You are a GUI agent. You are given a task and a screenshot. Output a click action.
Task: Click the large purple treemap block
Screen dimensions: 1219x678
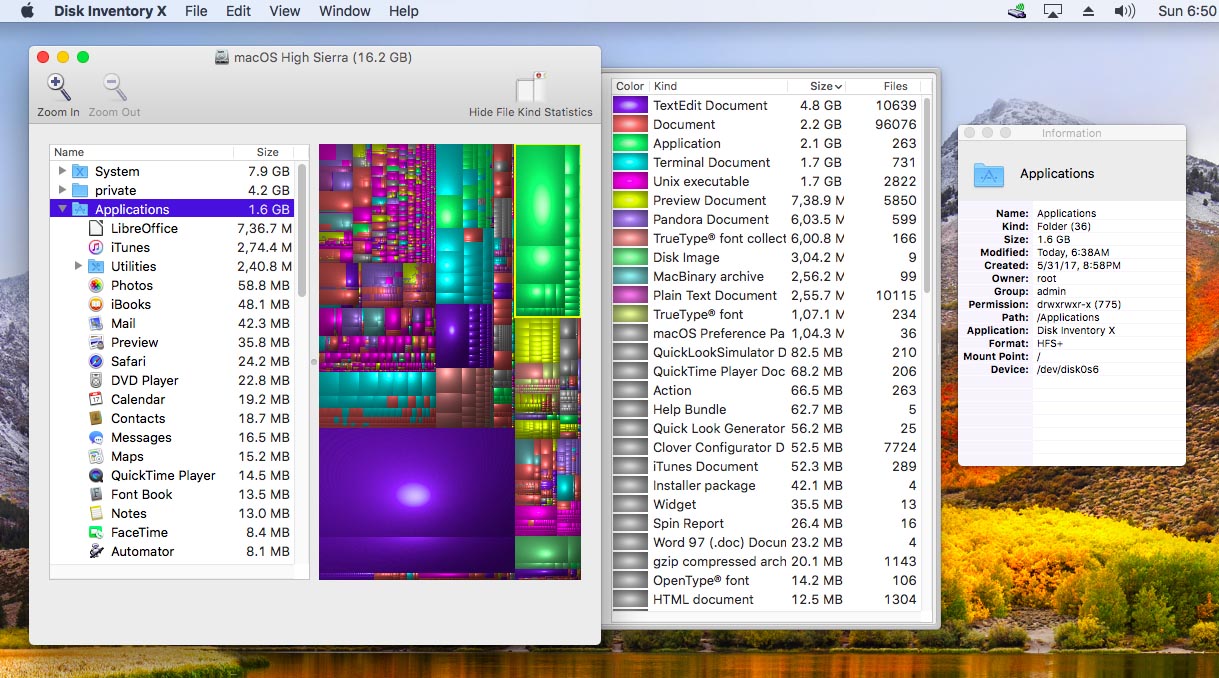414,494
